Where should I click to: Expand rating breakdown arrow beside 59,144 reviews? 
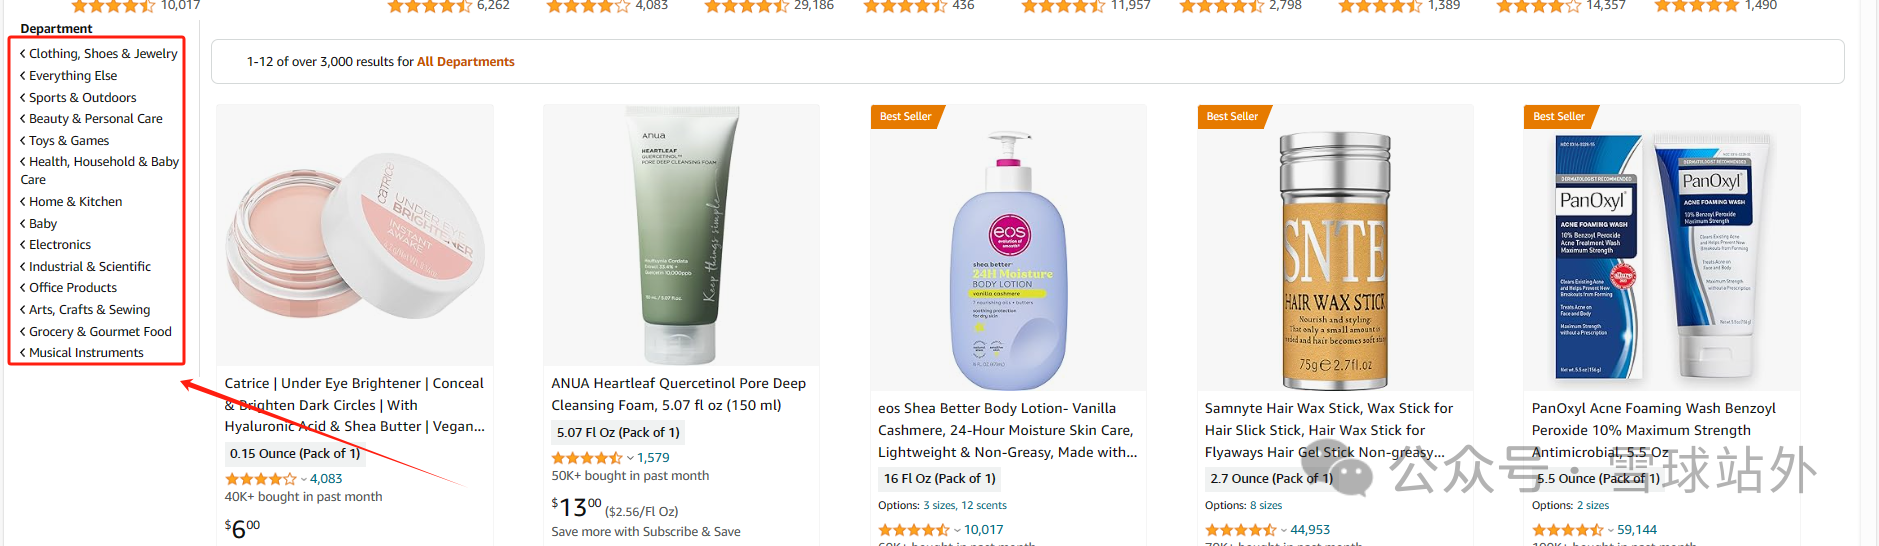1611,530
